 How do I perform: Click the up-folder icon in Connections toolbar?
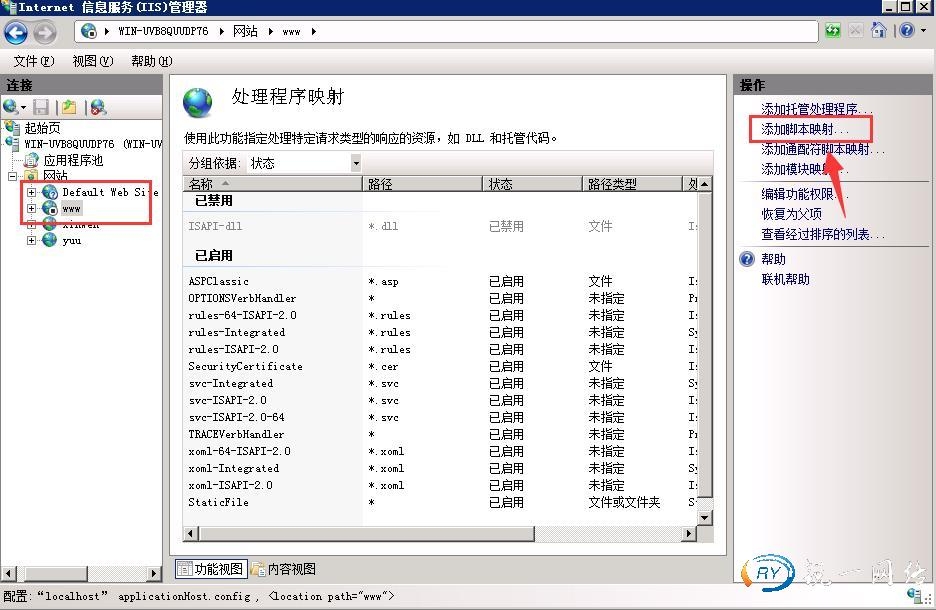coord(69,107)
